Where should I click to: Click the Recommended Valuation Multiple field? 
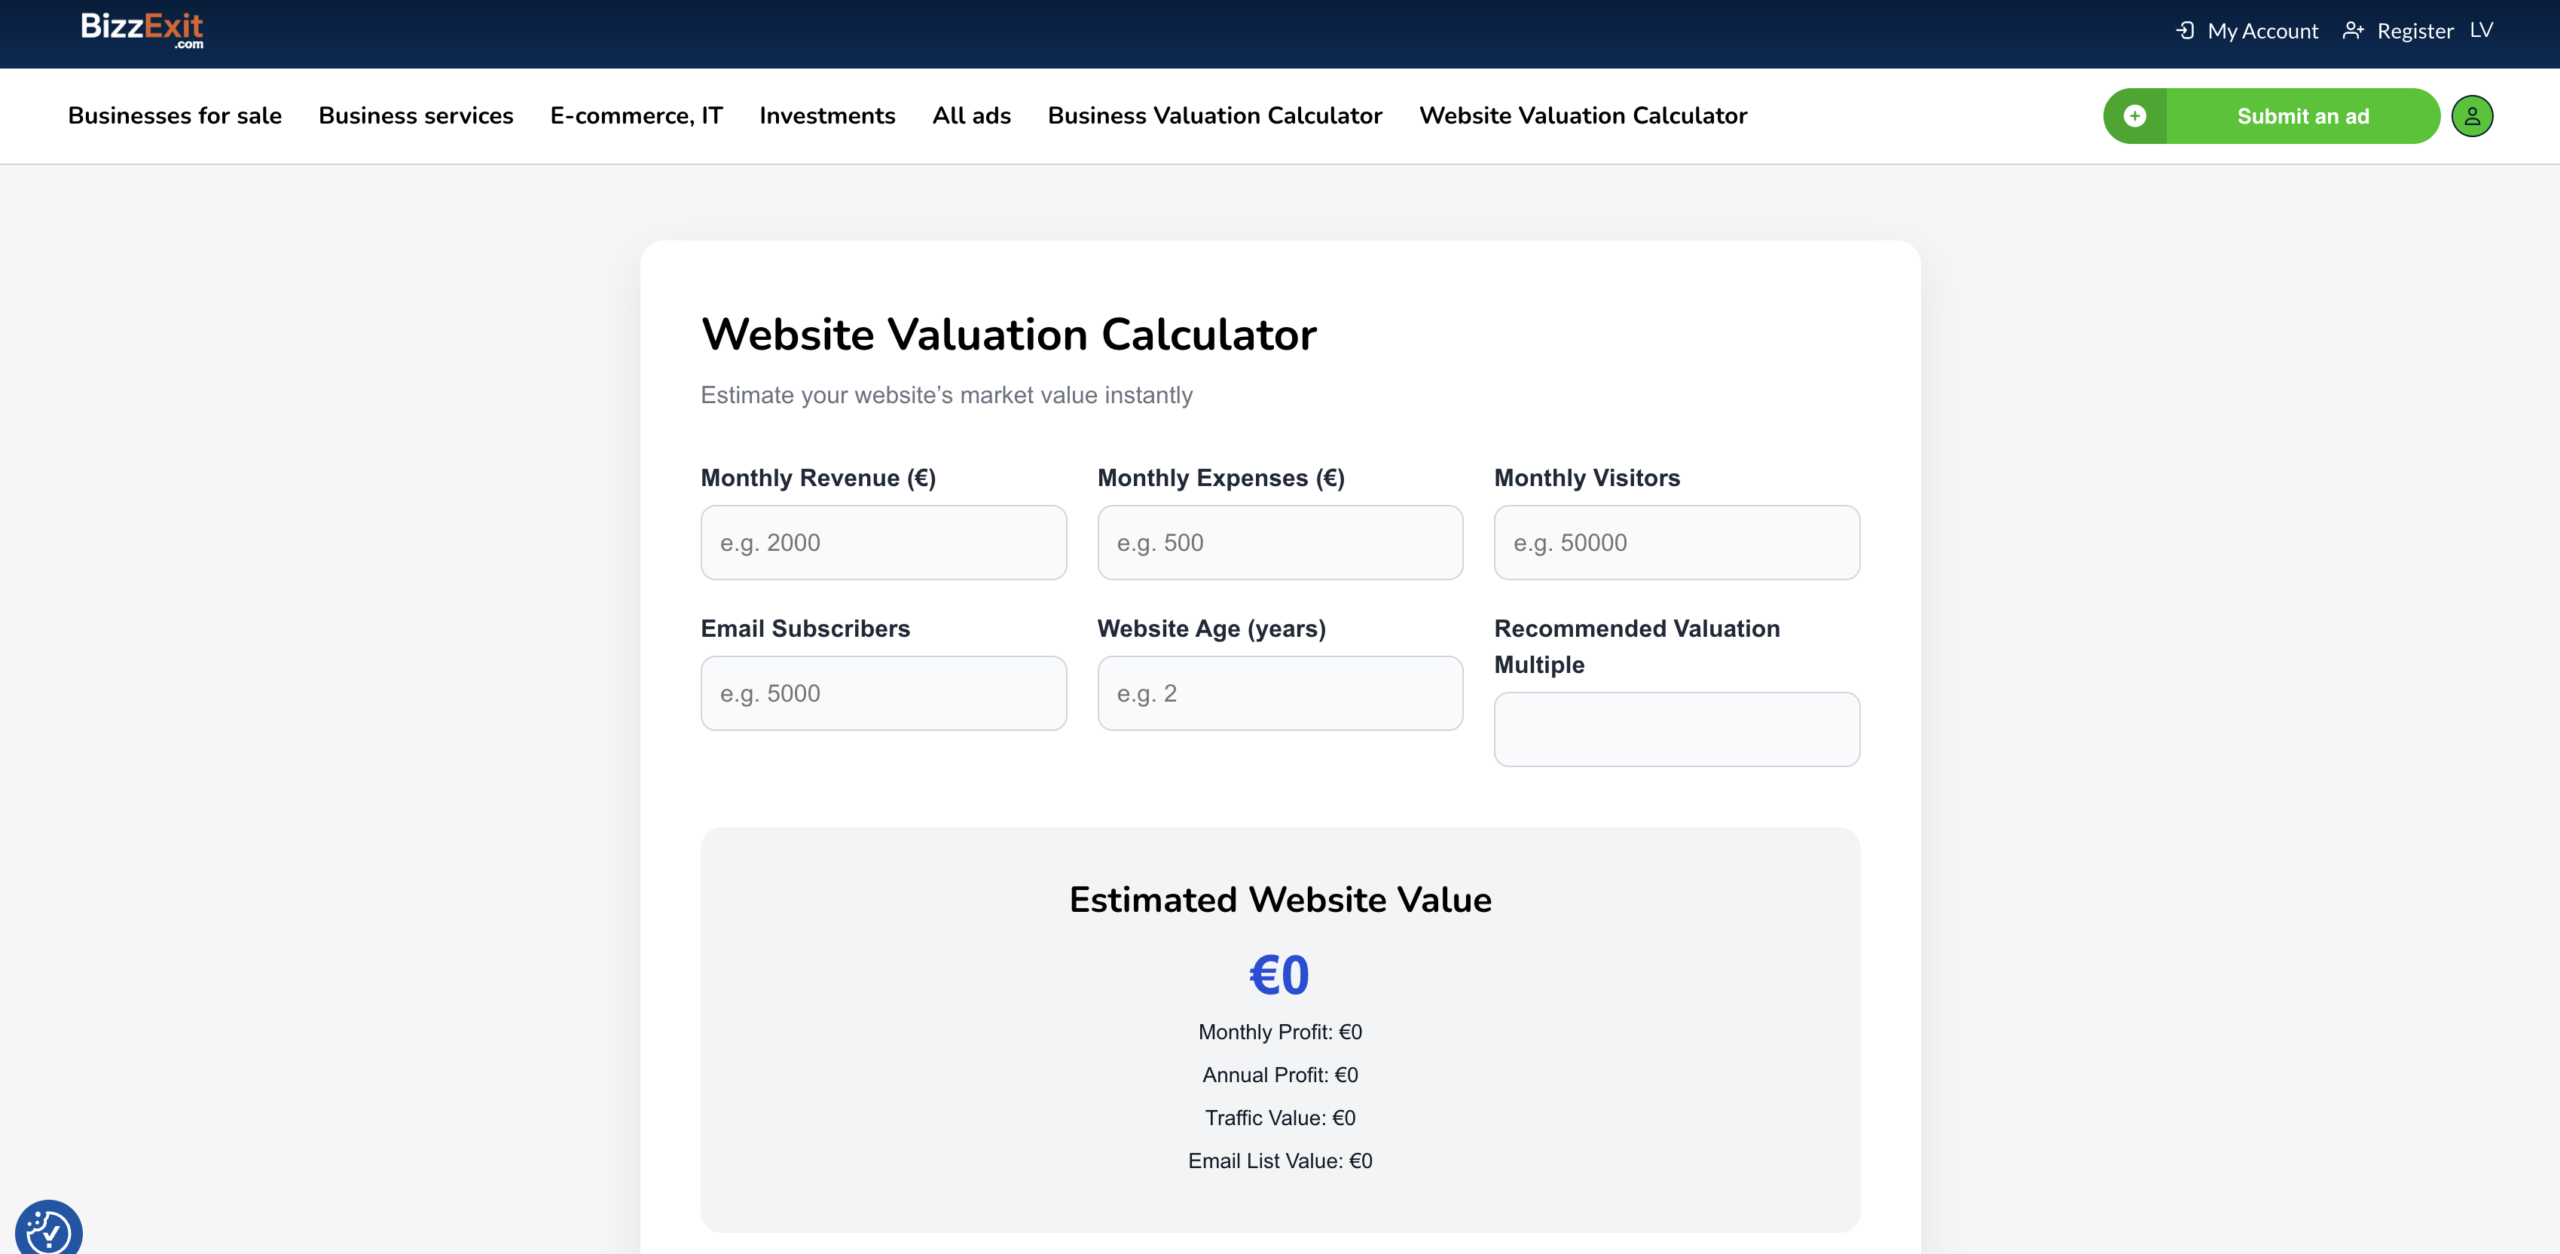1676,729
